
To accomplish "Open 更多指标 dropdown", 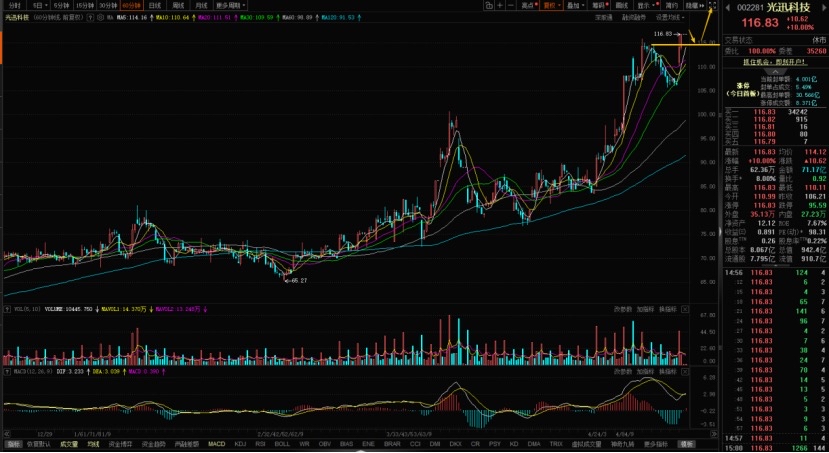I will point(656,444).
